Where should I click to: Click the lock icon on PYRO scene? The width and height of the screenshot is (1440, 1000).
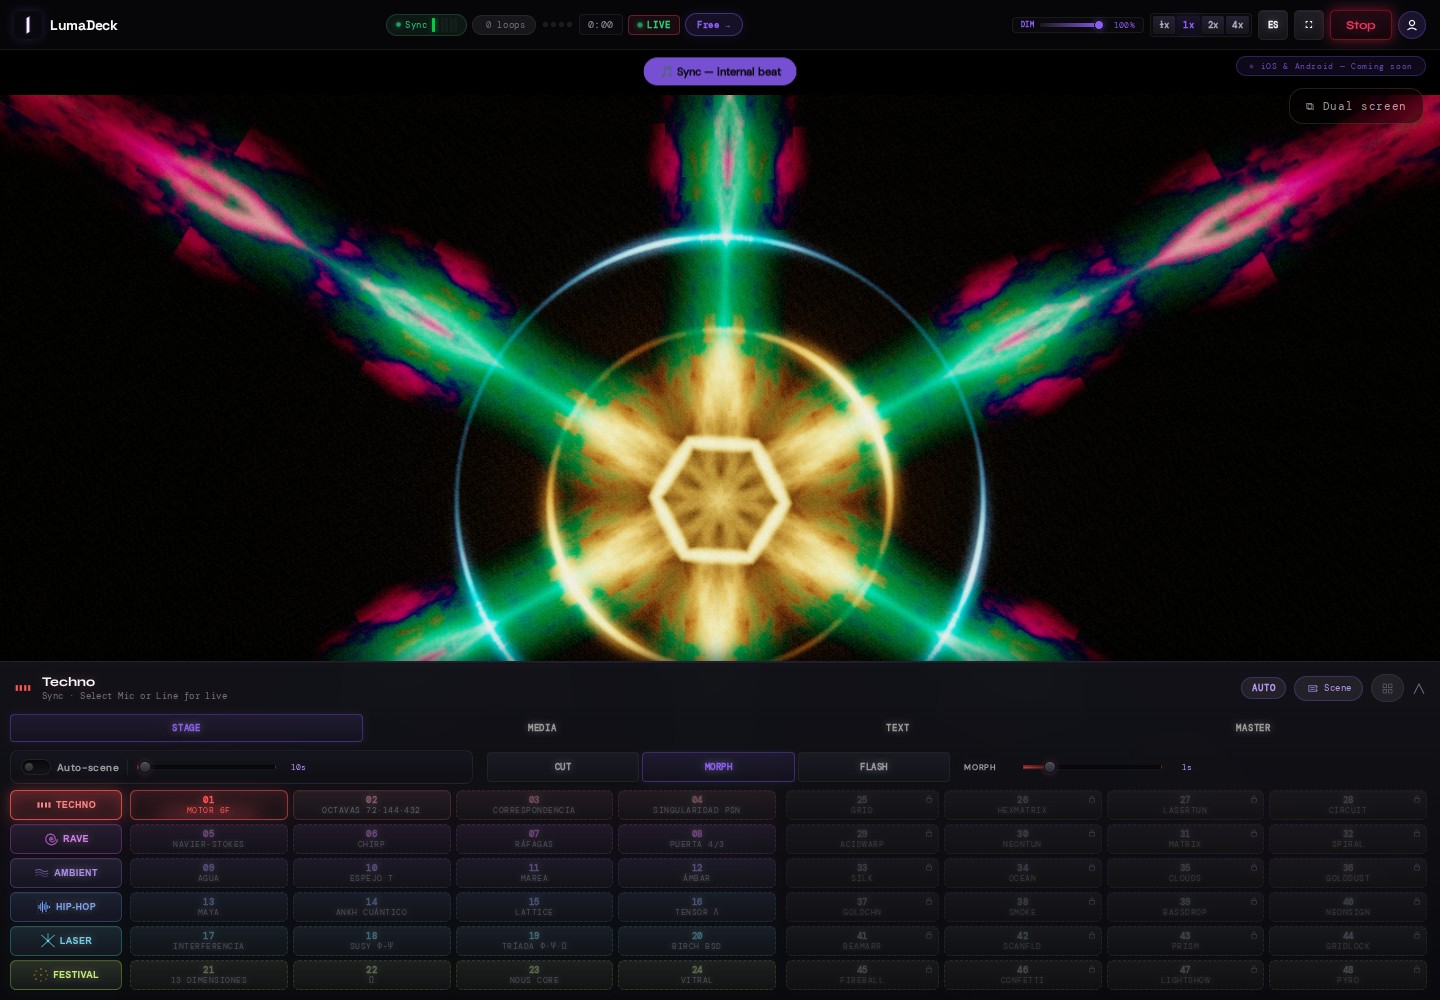click(1417, 969)
